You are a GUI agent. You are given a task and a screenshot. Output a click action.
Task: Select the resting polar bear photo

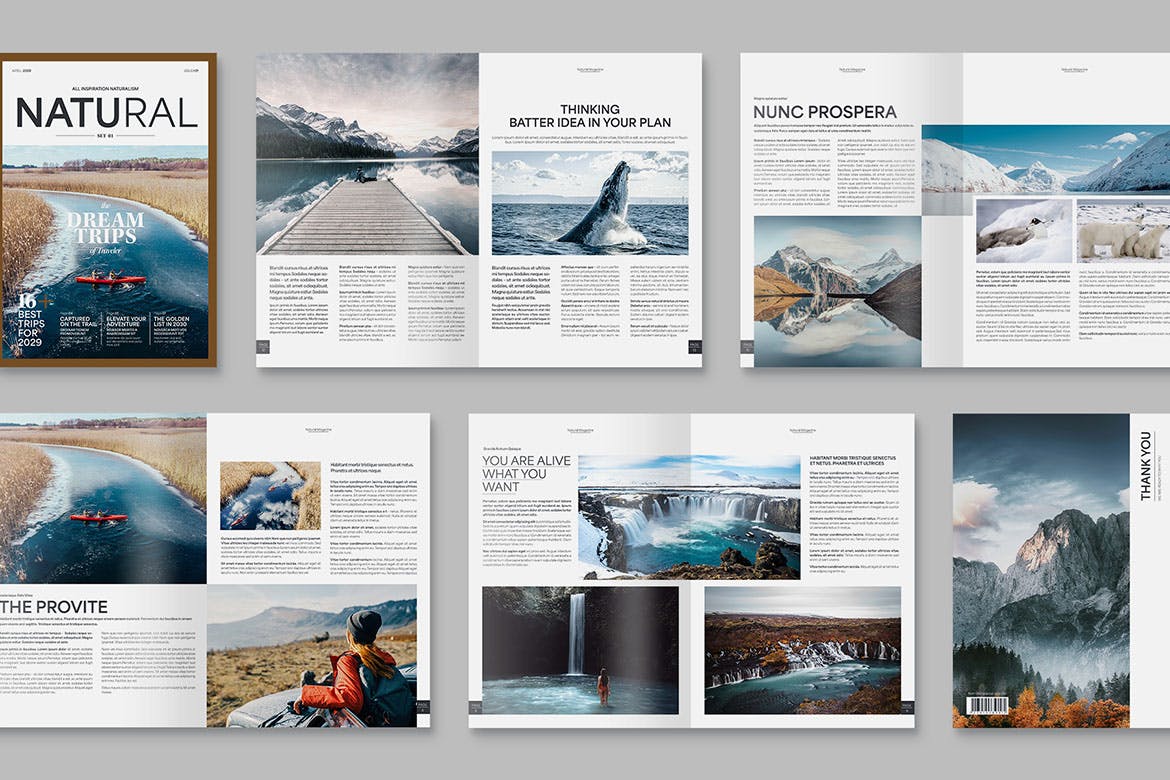click(1023, 231)
